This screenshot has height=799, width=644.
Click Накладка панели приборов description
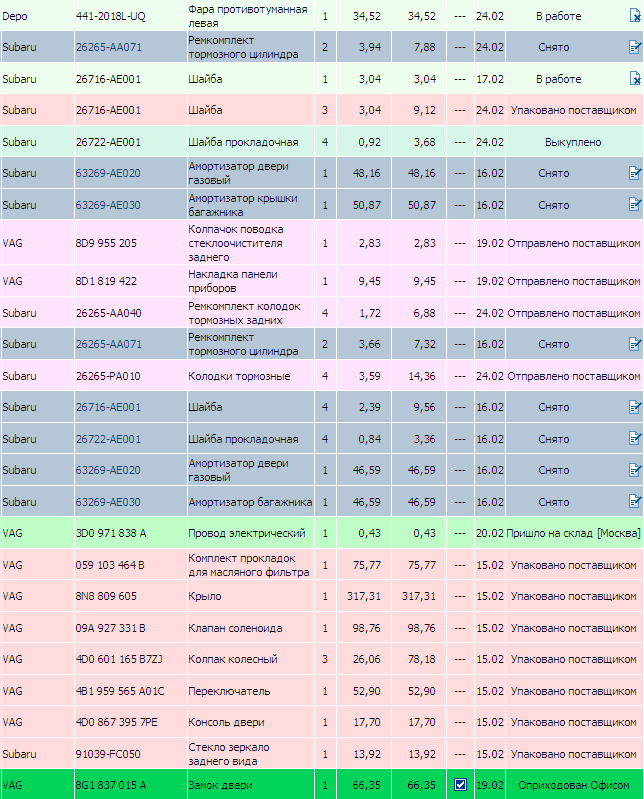[233, 281]
